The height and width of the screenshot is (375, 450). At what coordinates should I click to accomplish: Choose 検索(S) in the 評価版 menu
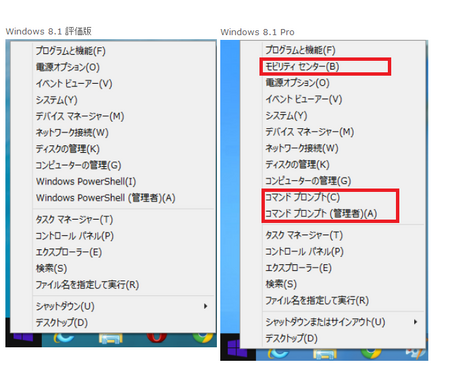point(113,269)
